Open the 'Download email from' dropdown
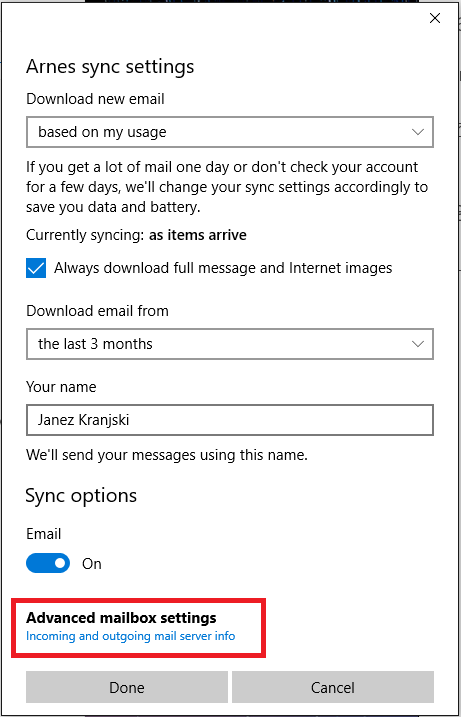The image size is (461, 717). pyautogui.click(x=230, y=343)
